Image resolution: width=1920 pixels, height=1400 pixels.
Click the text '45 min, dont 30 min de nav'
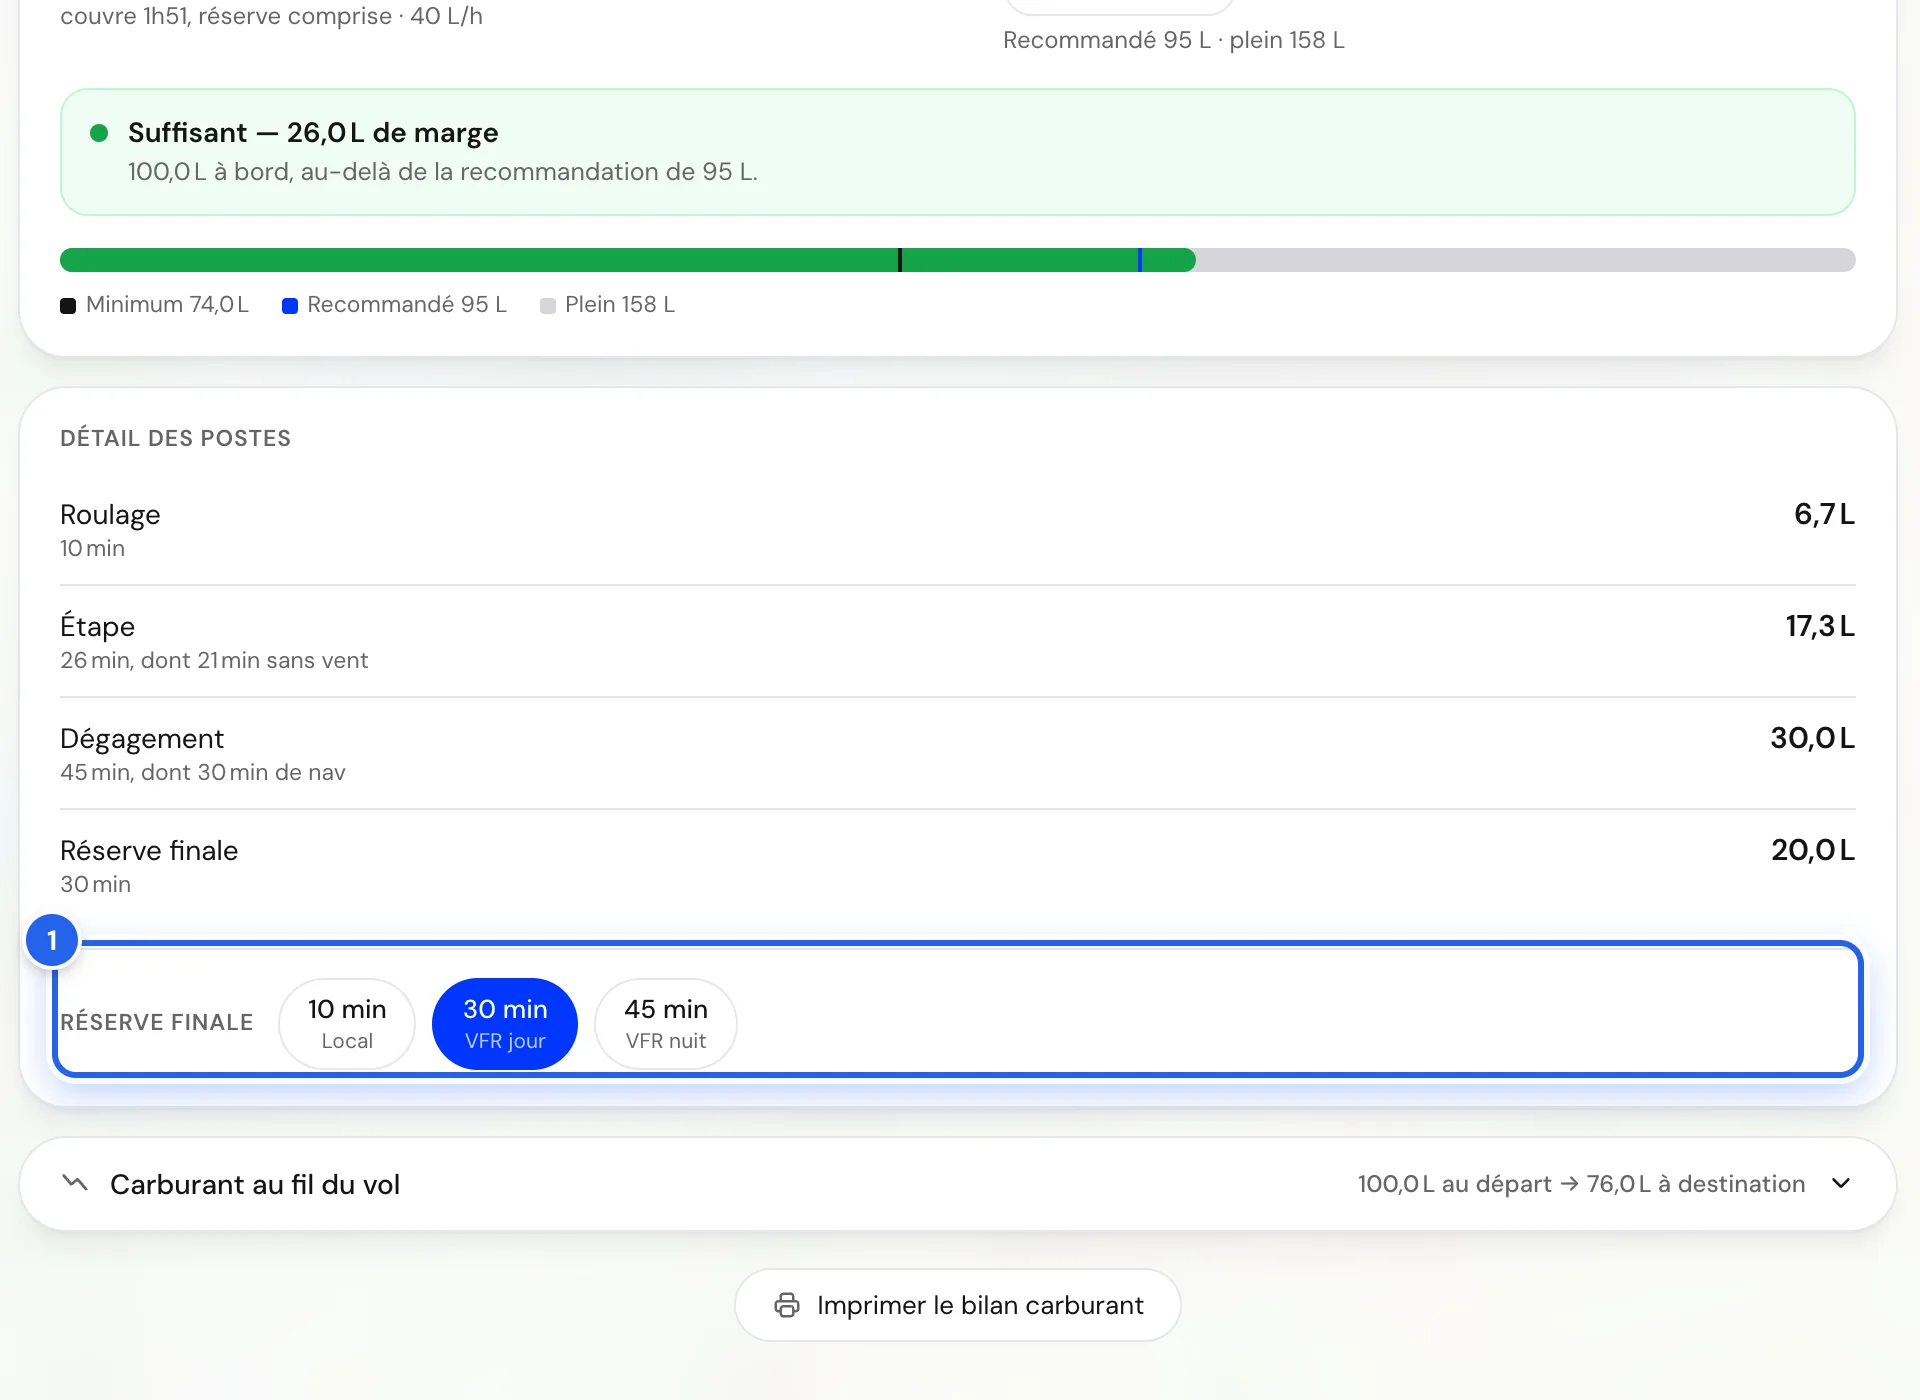click(203, 772)
